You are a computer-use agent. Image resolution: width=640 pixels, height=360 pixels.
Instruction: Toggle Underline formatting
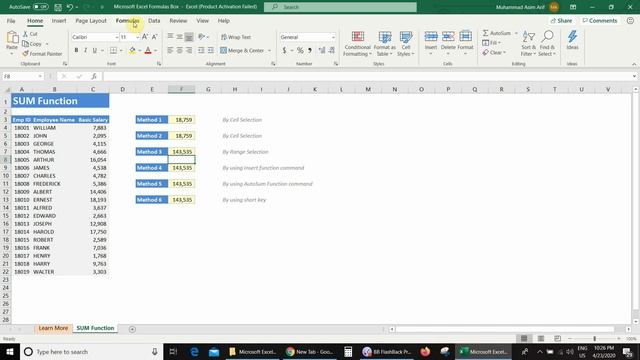point(95,50)
